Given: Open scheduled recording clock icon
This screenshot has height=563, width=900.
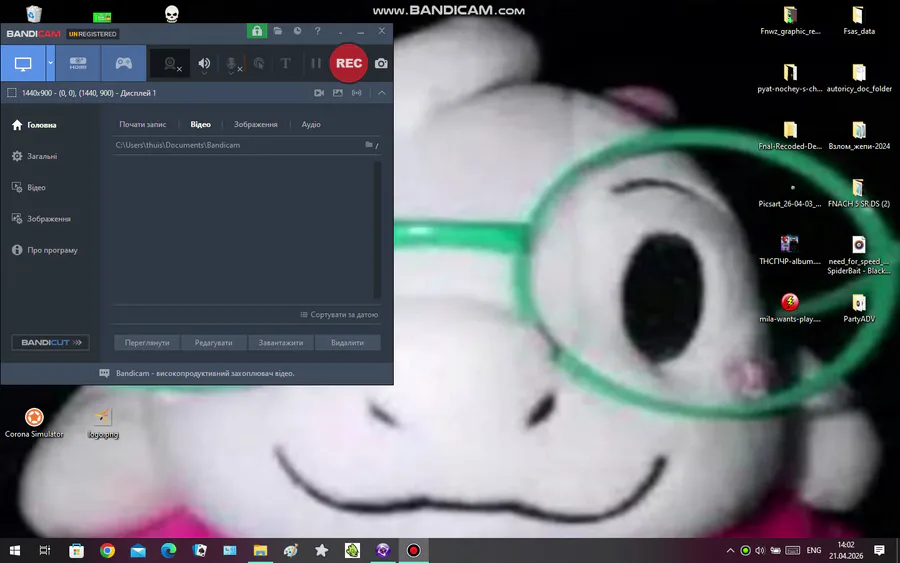Looking at the screenshot, I should click(297, 31).
